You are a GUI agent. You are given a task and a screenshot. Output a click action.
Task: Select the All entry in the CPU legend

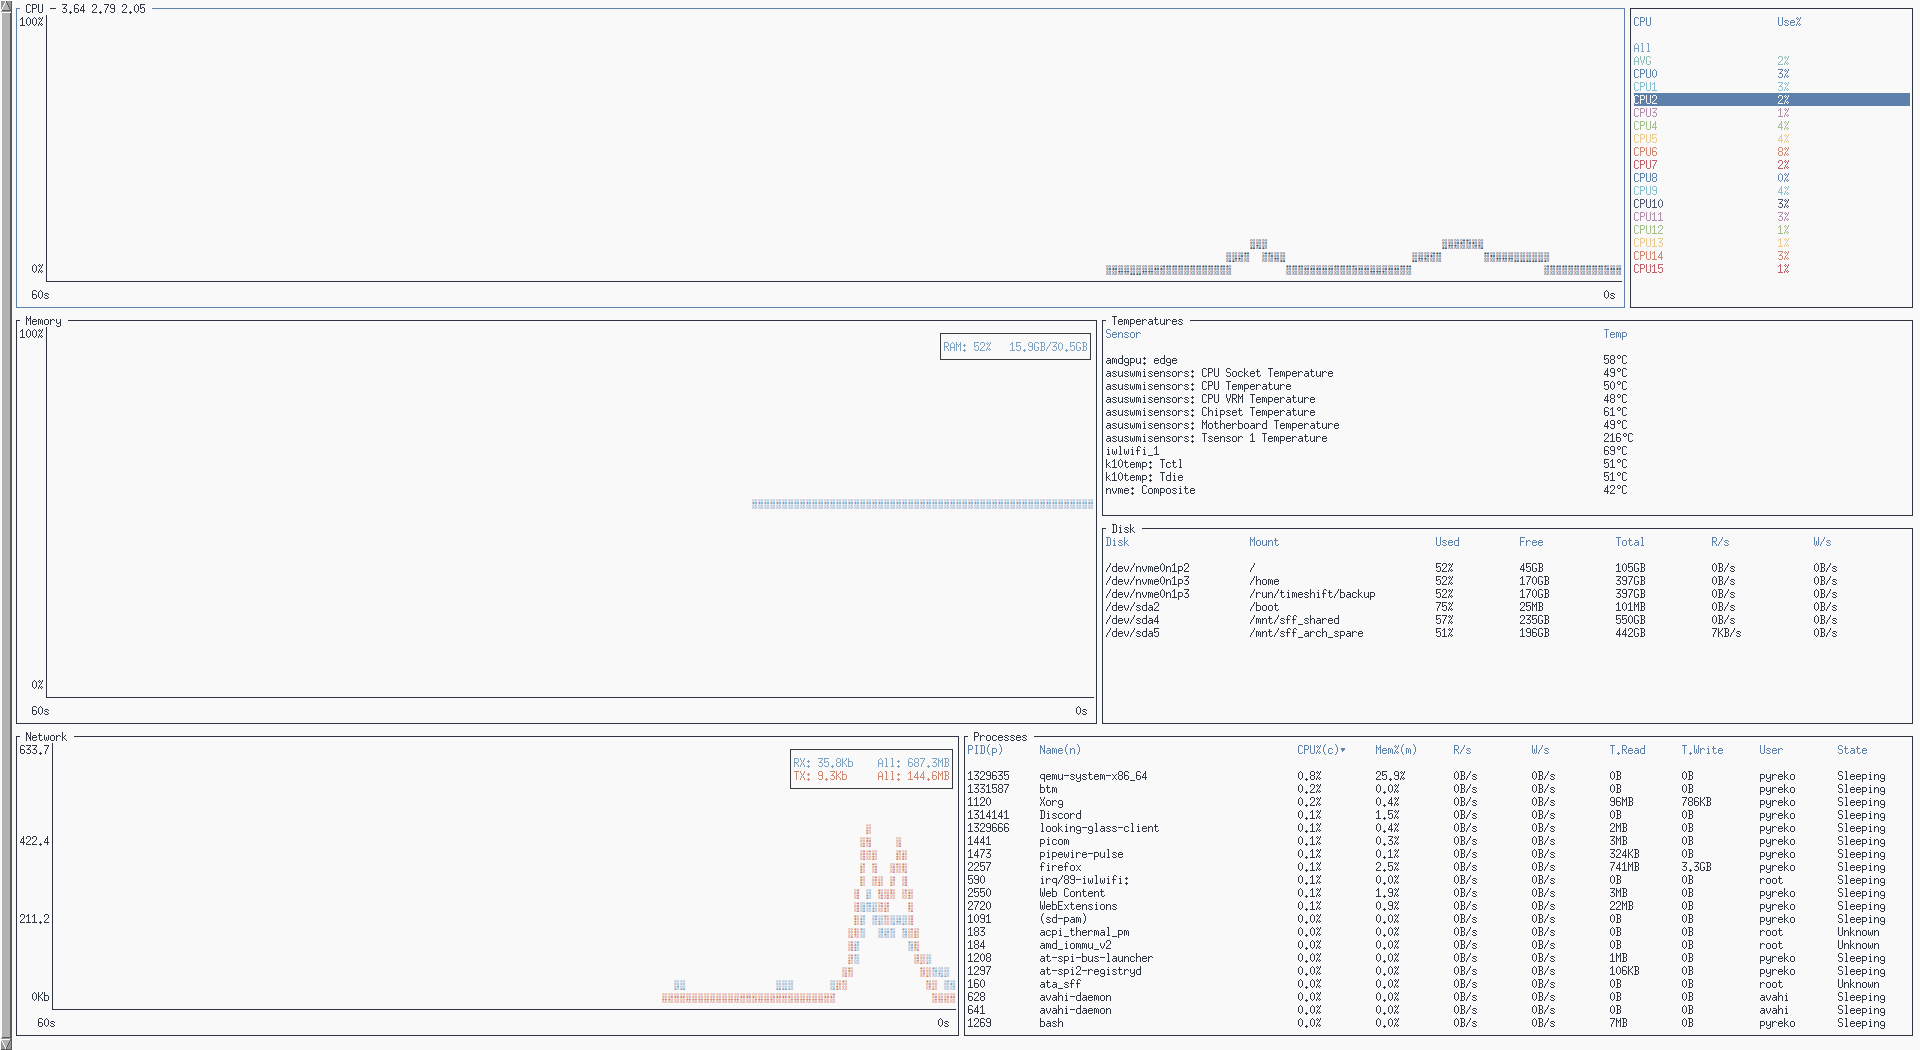(x=1642, y=48)
